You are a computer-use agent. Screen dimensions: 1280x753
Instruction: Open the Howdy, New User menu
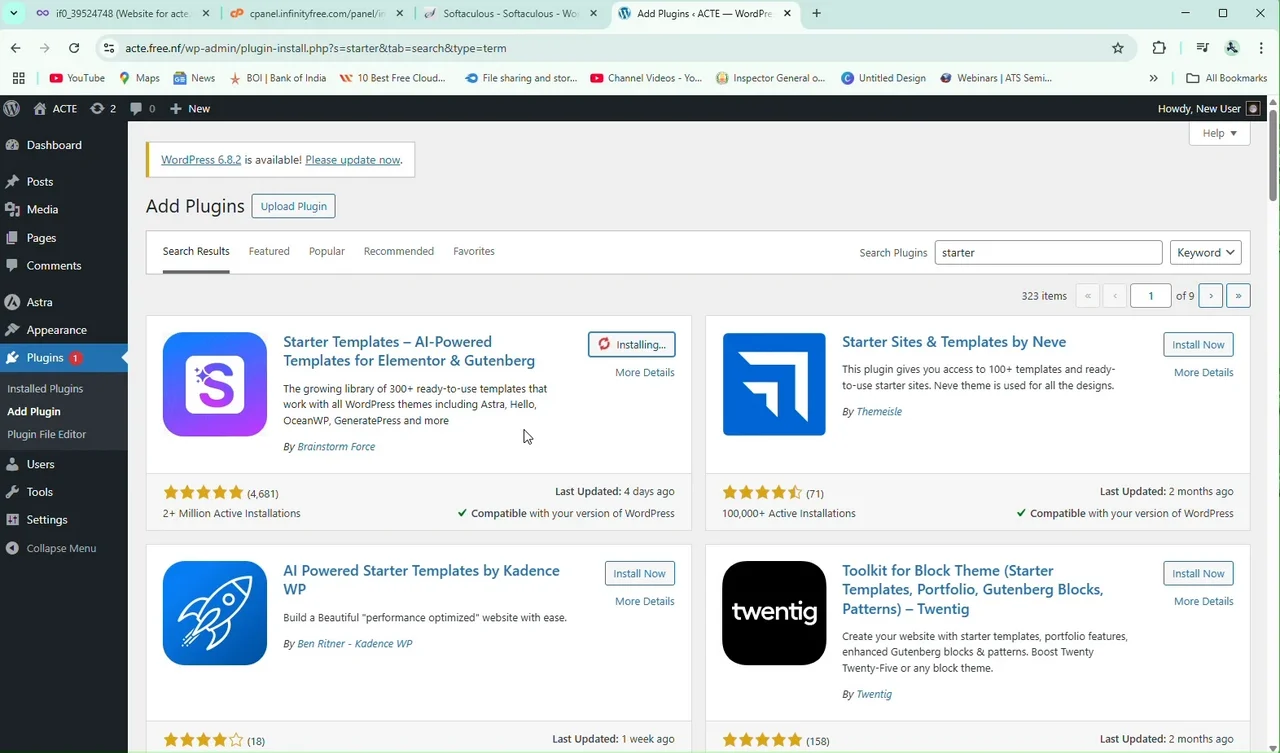(1209, 108)
